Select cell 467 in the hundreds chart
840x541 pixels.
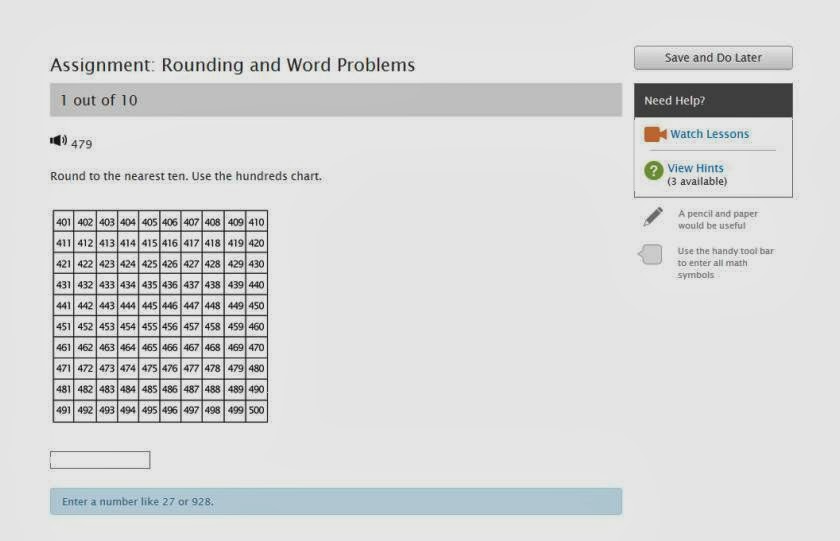pyautogui.click(x=191, y=348)
